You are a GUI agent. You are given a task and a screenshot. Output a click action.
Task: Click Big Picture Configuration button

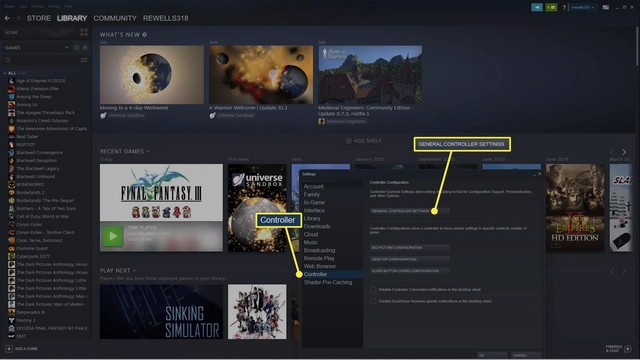409,247
